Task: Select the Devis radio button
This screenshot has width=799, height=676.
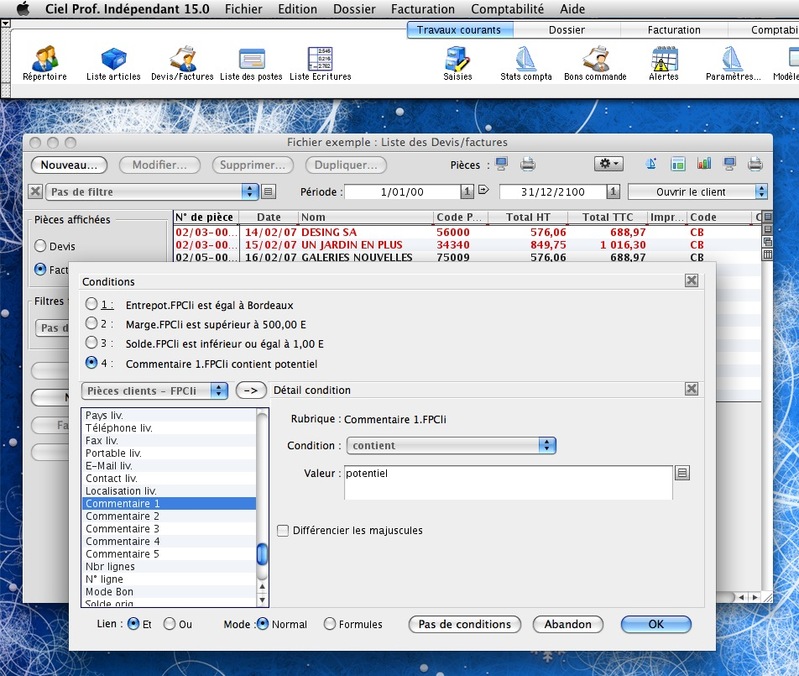Action: coord(40,246)
